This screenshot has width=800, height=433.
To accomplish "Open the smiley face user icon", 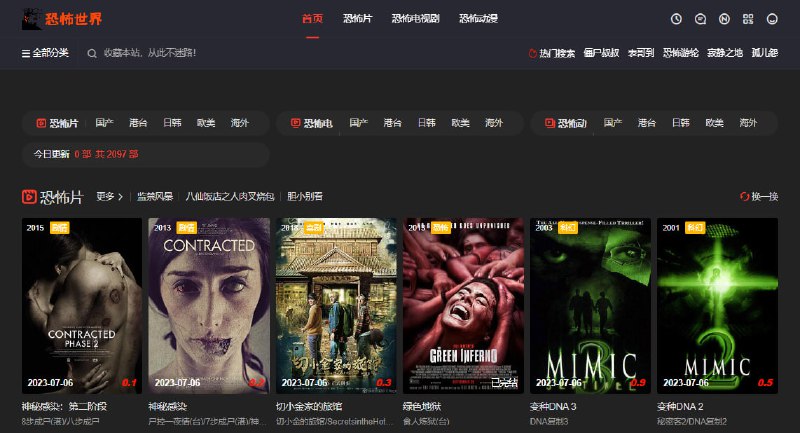I will (772, 19).
